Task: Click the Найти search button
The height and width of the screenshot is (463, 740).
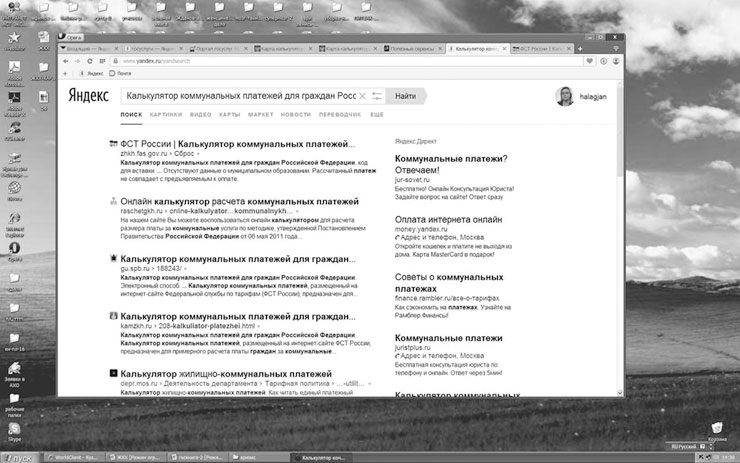Action: [x=406, y=97]
